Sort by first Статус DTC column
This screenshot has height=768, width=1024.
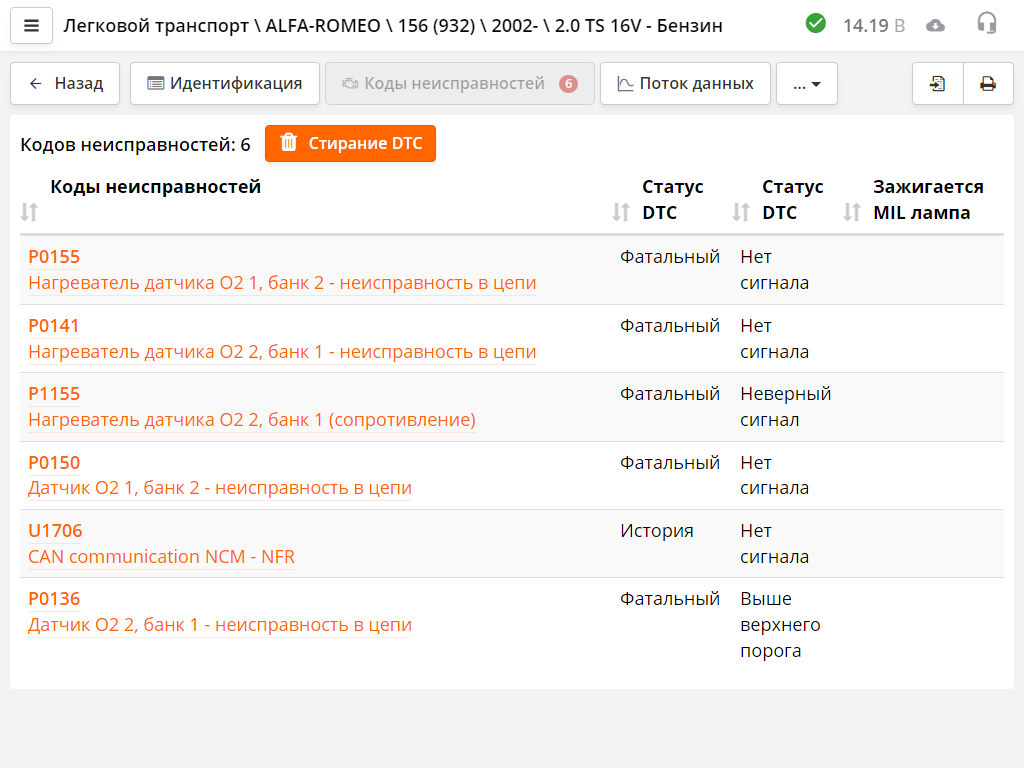(x=621, y=212)
